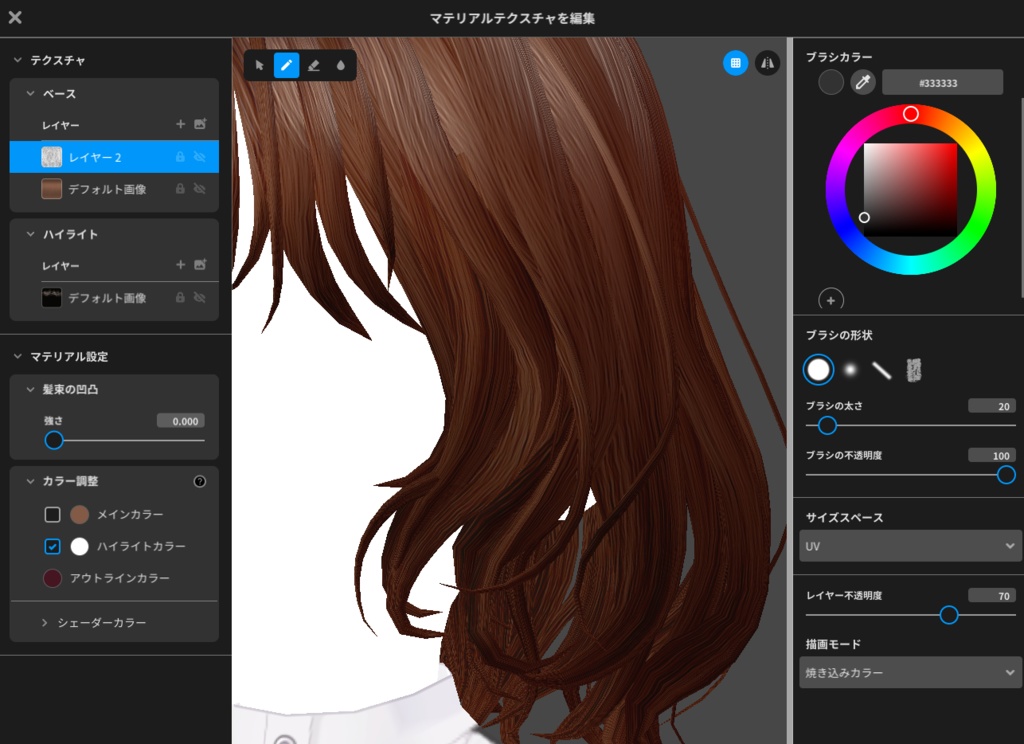
Task: Switch to the eraser tool
Action: [313, 65]
